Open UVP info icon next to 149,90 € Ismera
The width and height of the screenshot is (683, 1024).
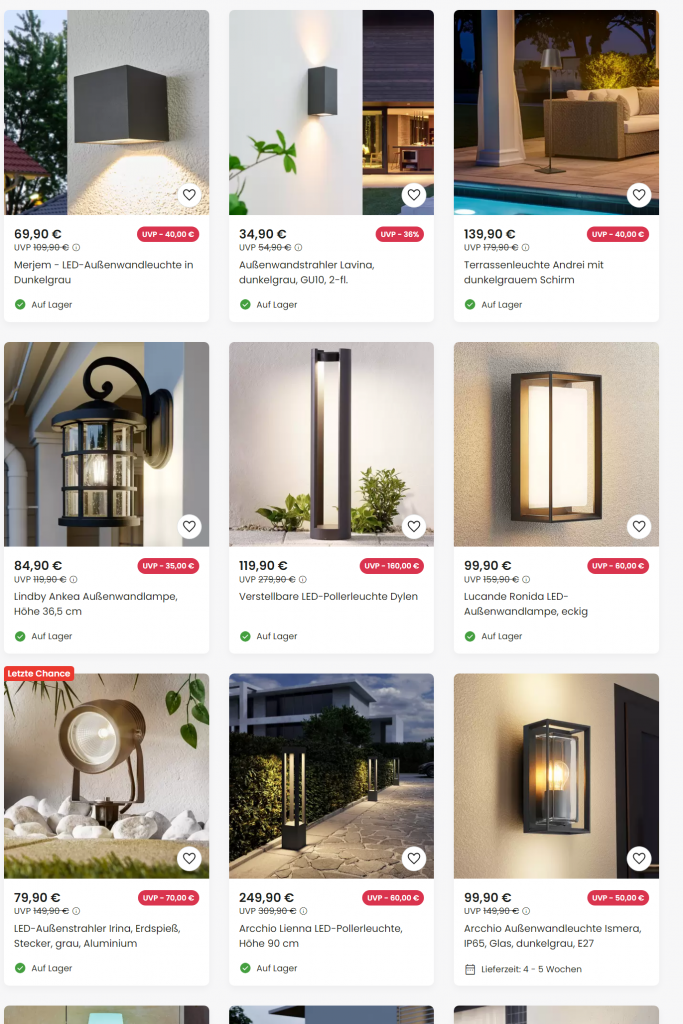(x=526, y=911)
